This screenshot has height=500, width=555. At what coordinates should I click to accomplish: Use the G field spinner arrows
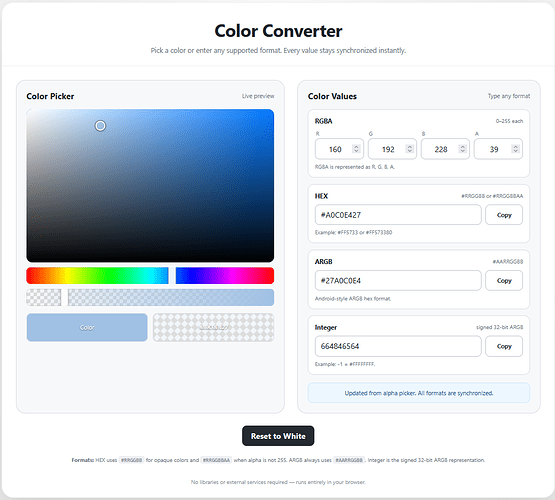[410, 149]
